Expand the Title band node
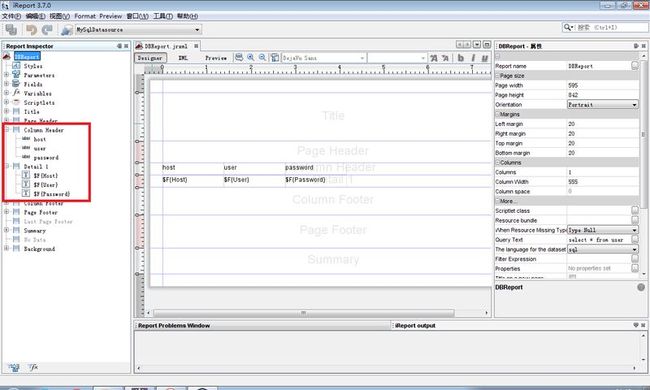 point(6,111)
